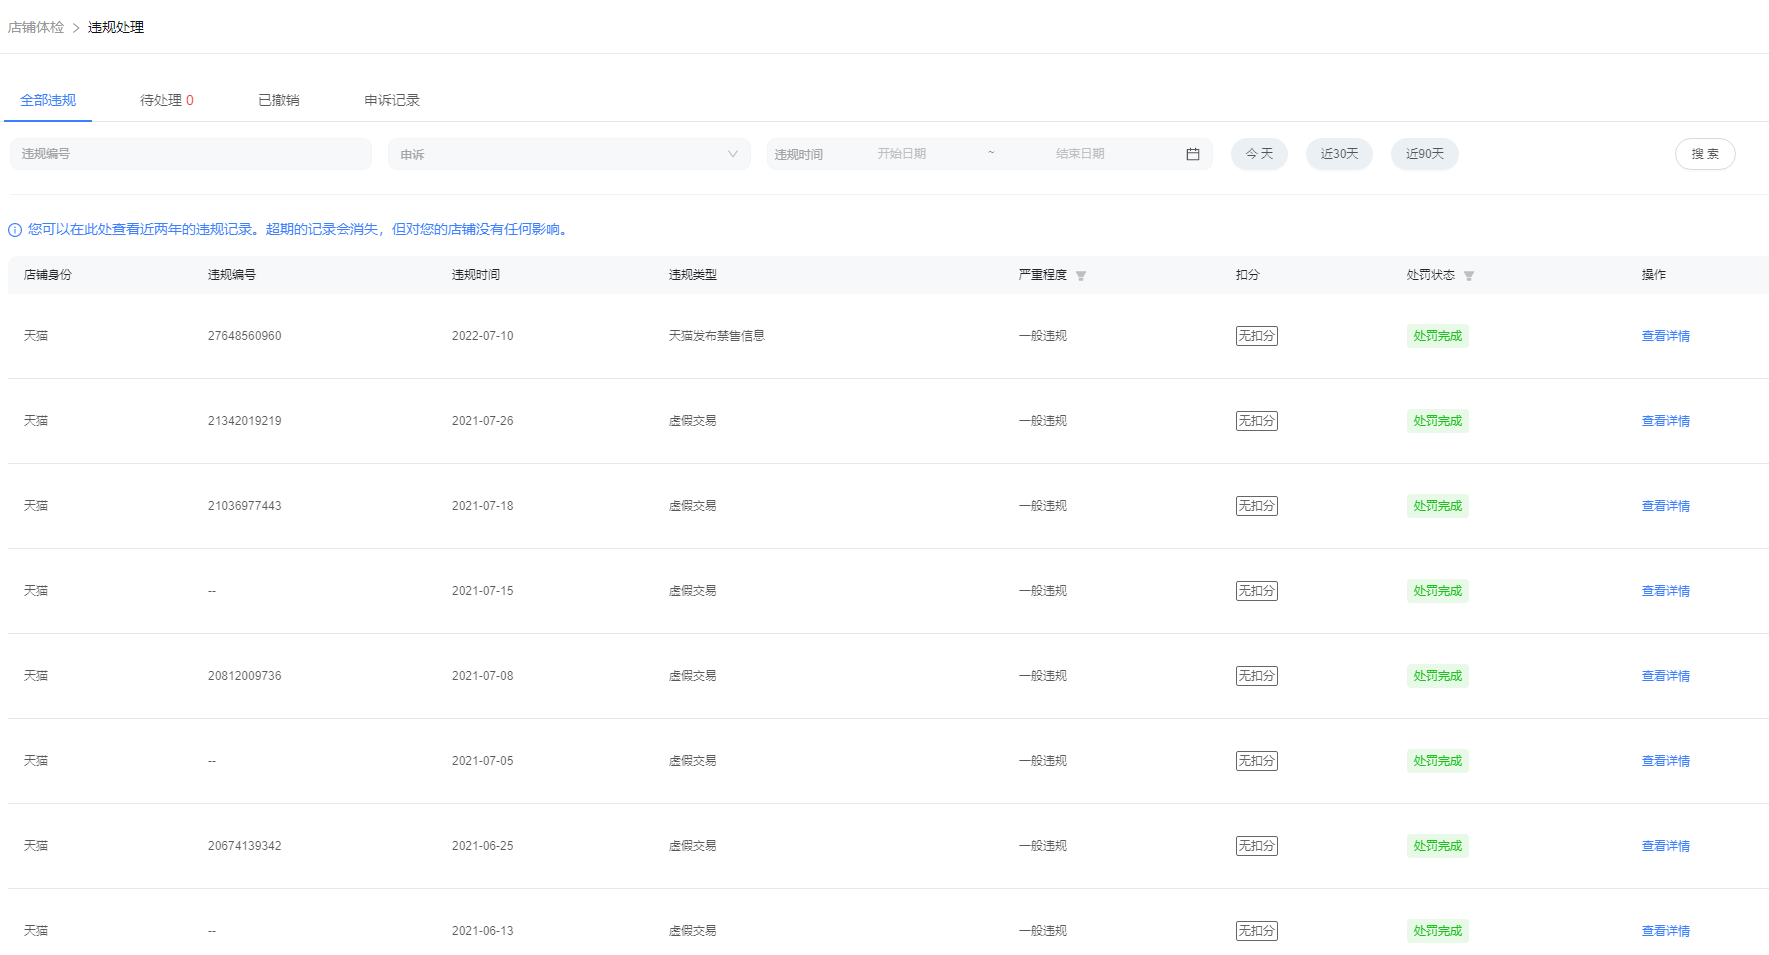Click the 搜索 search button
The height and width of the screenshot is (955, 1769).
(1705, 154)
